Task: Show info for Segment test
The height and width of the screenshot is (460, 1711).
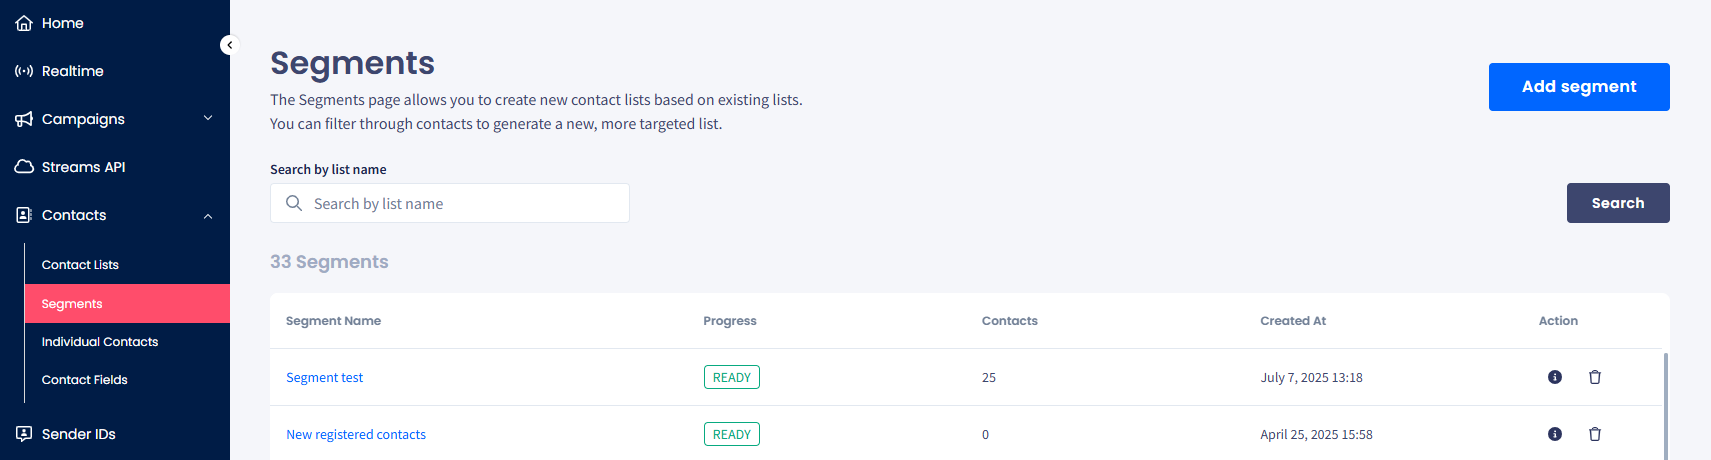Action: (x=1555, y=377)
